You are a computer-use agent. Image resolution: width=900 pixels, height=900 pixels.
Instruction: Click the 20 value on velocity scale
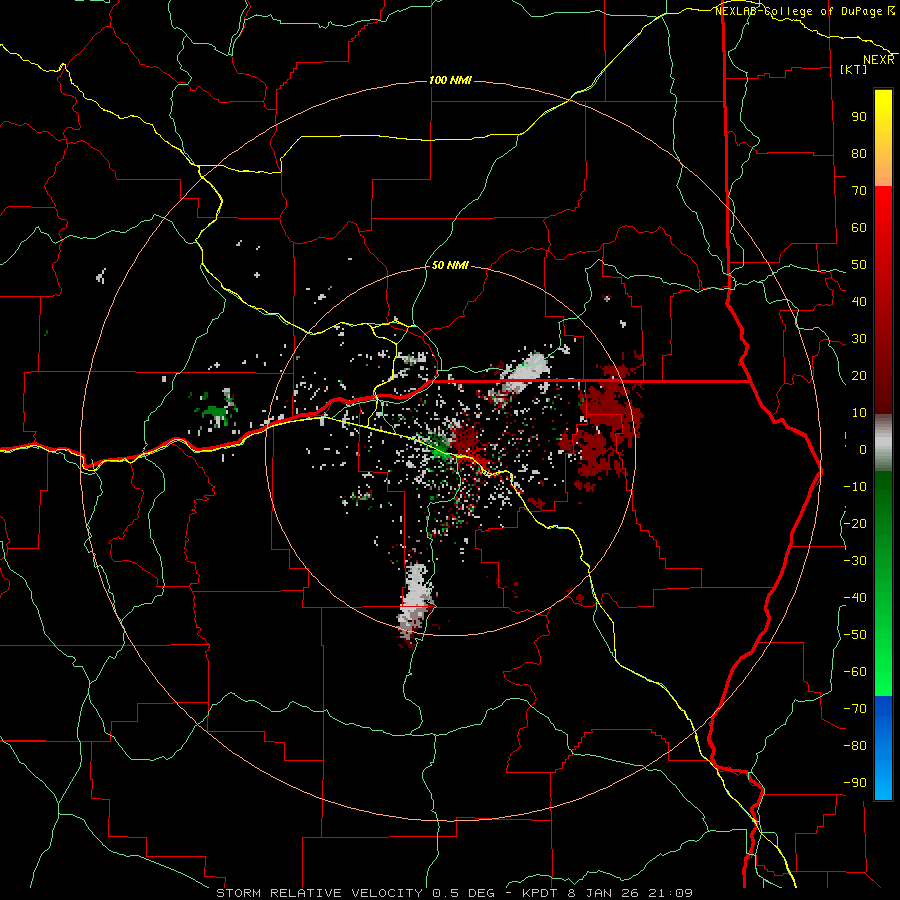pyautogui.click(x=859, y=376)
